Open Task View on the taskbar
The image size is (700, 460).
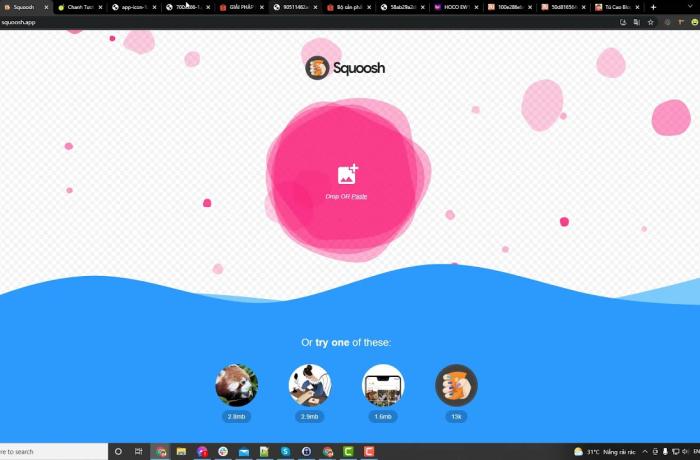[x=138, y=452]
